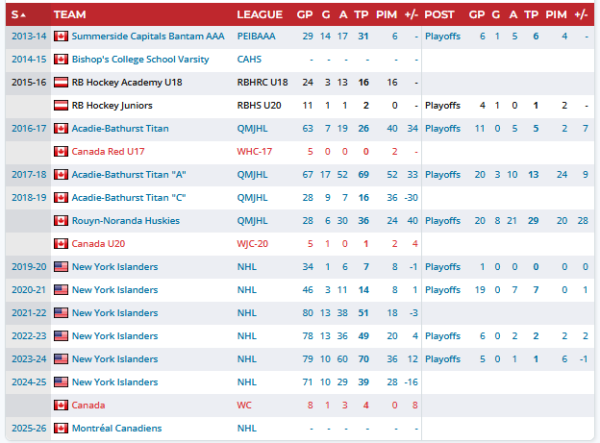Click the Canadian flag beside Rouyn-Noranda Huskies
This screenshot has width=600, height=443.
pyautogui.click(x=60, y=220)
